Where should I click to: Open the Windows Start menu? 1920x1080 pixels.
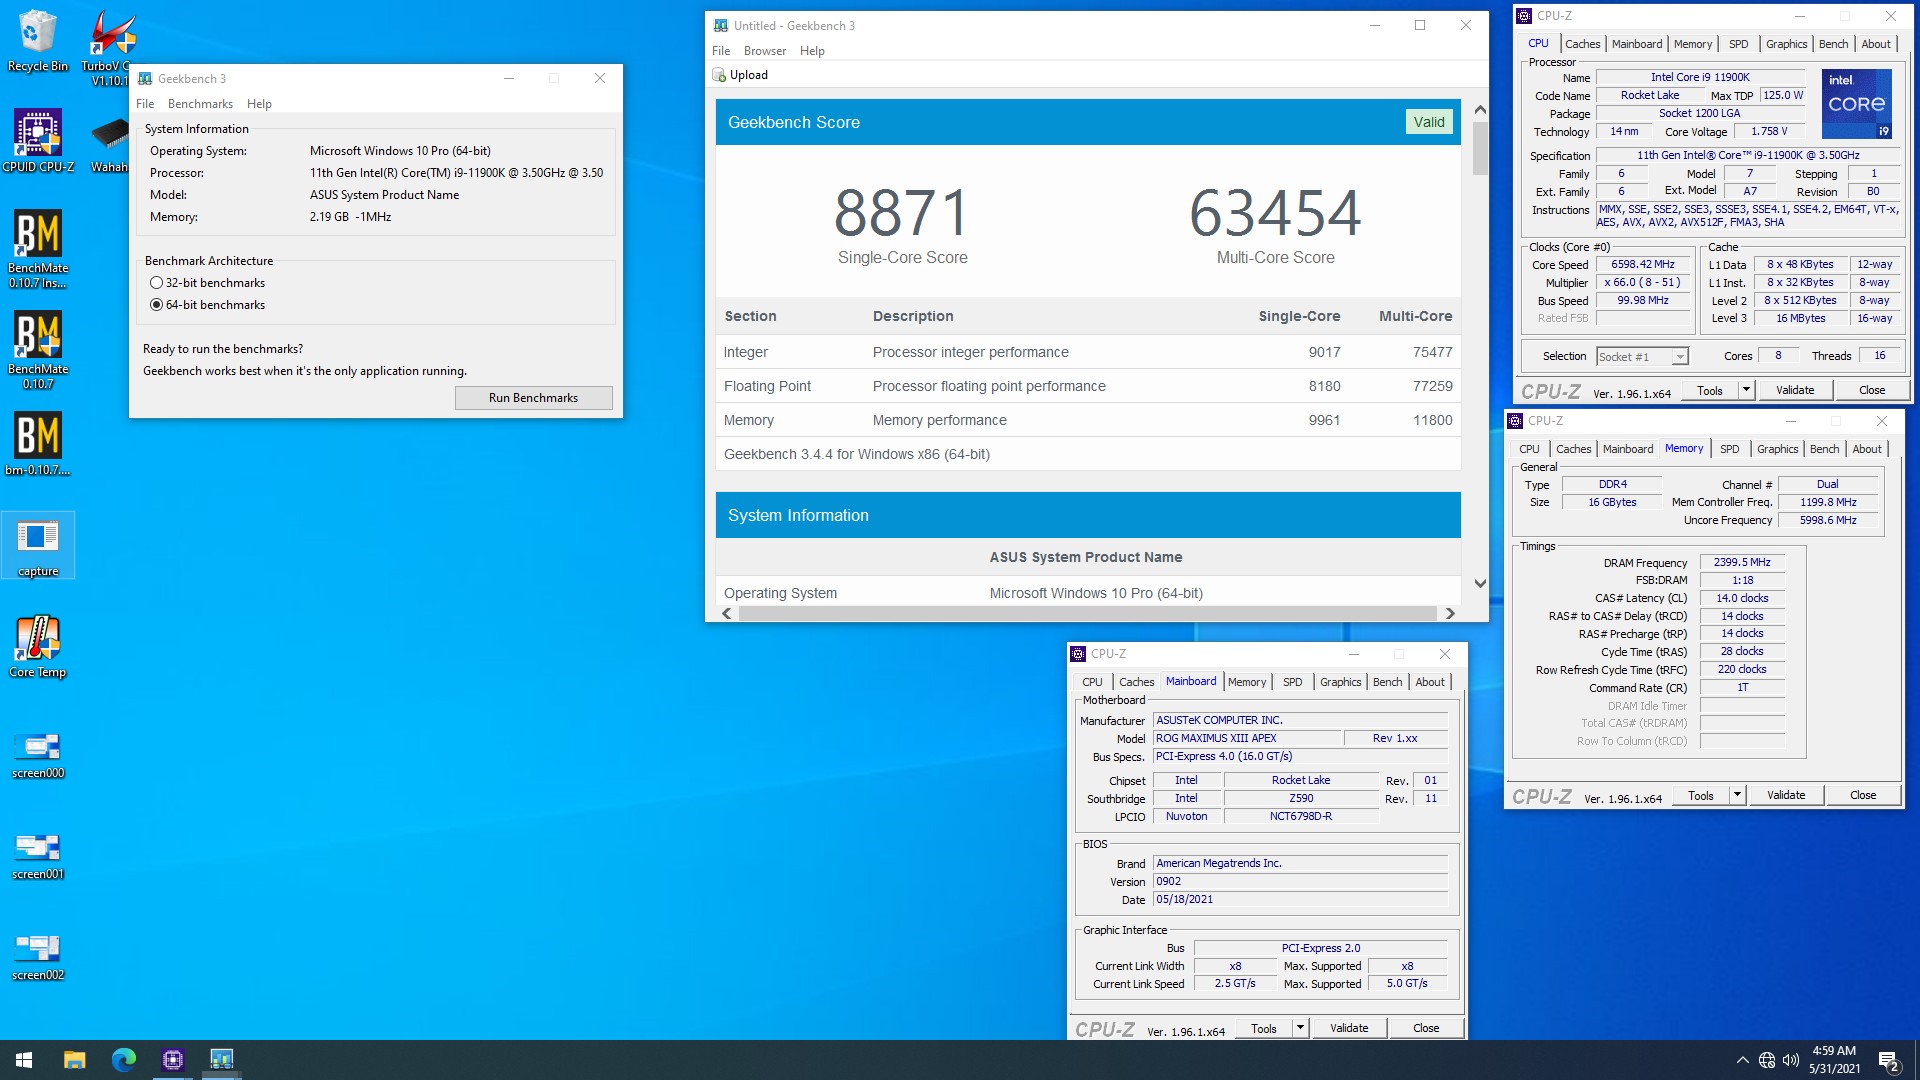pos(24,1060)
